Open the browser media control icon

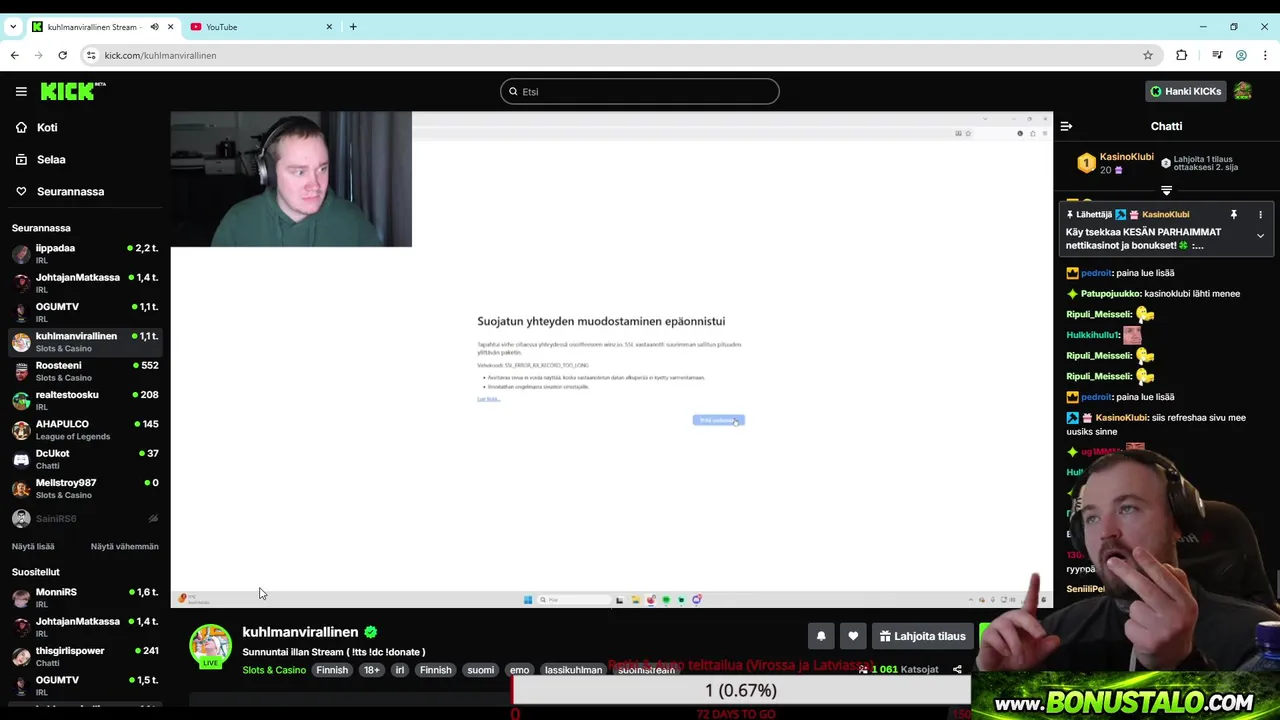[1217, 55]
